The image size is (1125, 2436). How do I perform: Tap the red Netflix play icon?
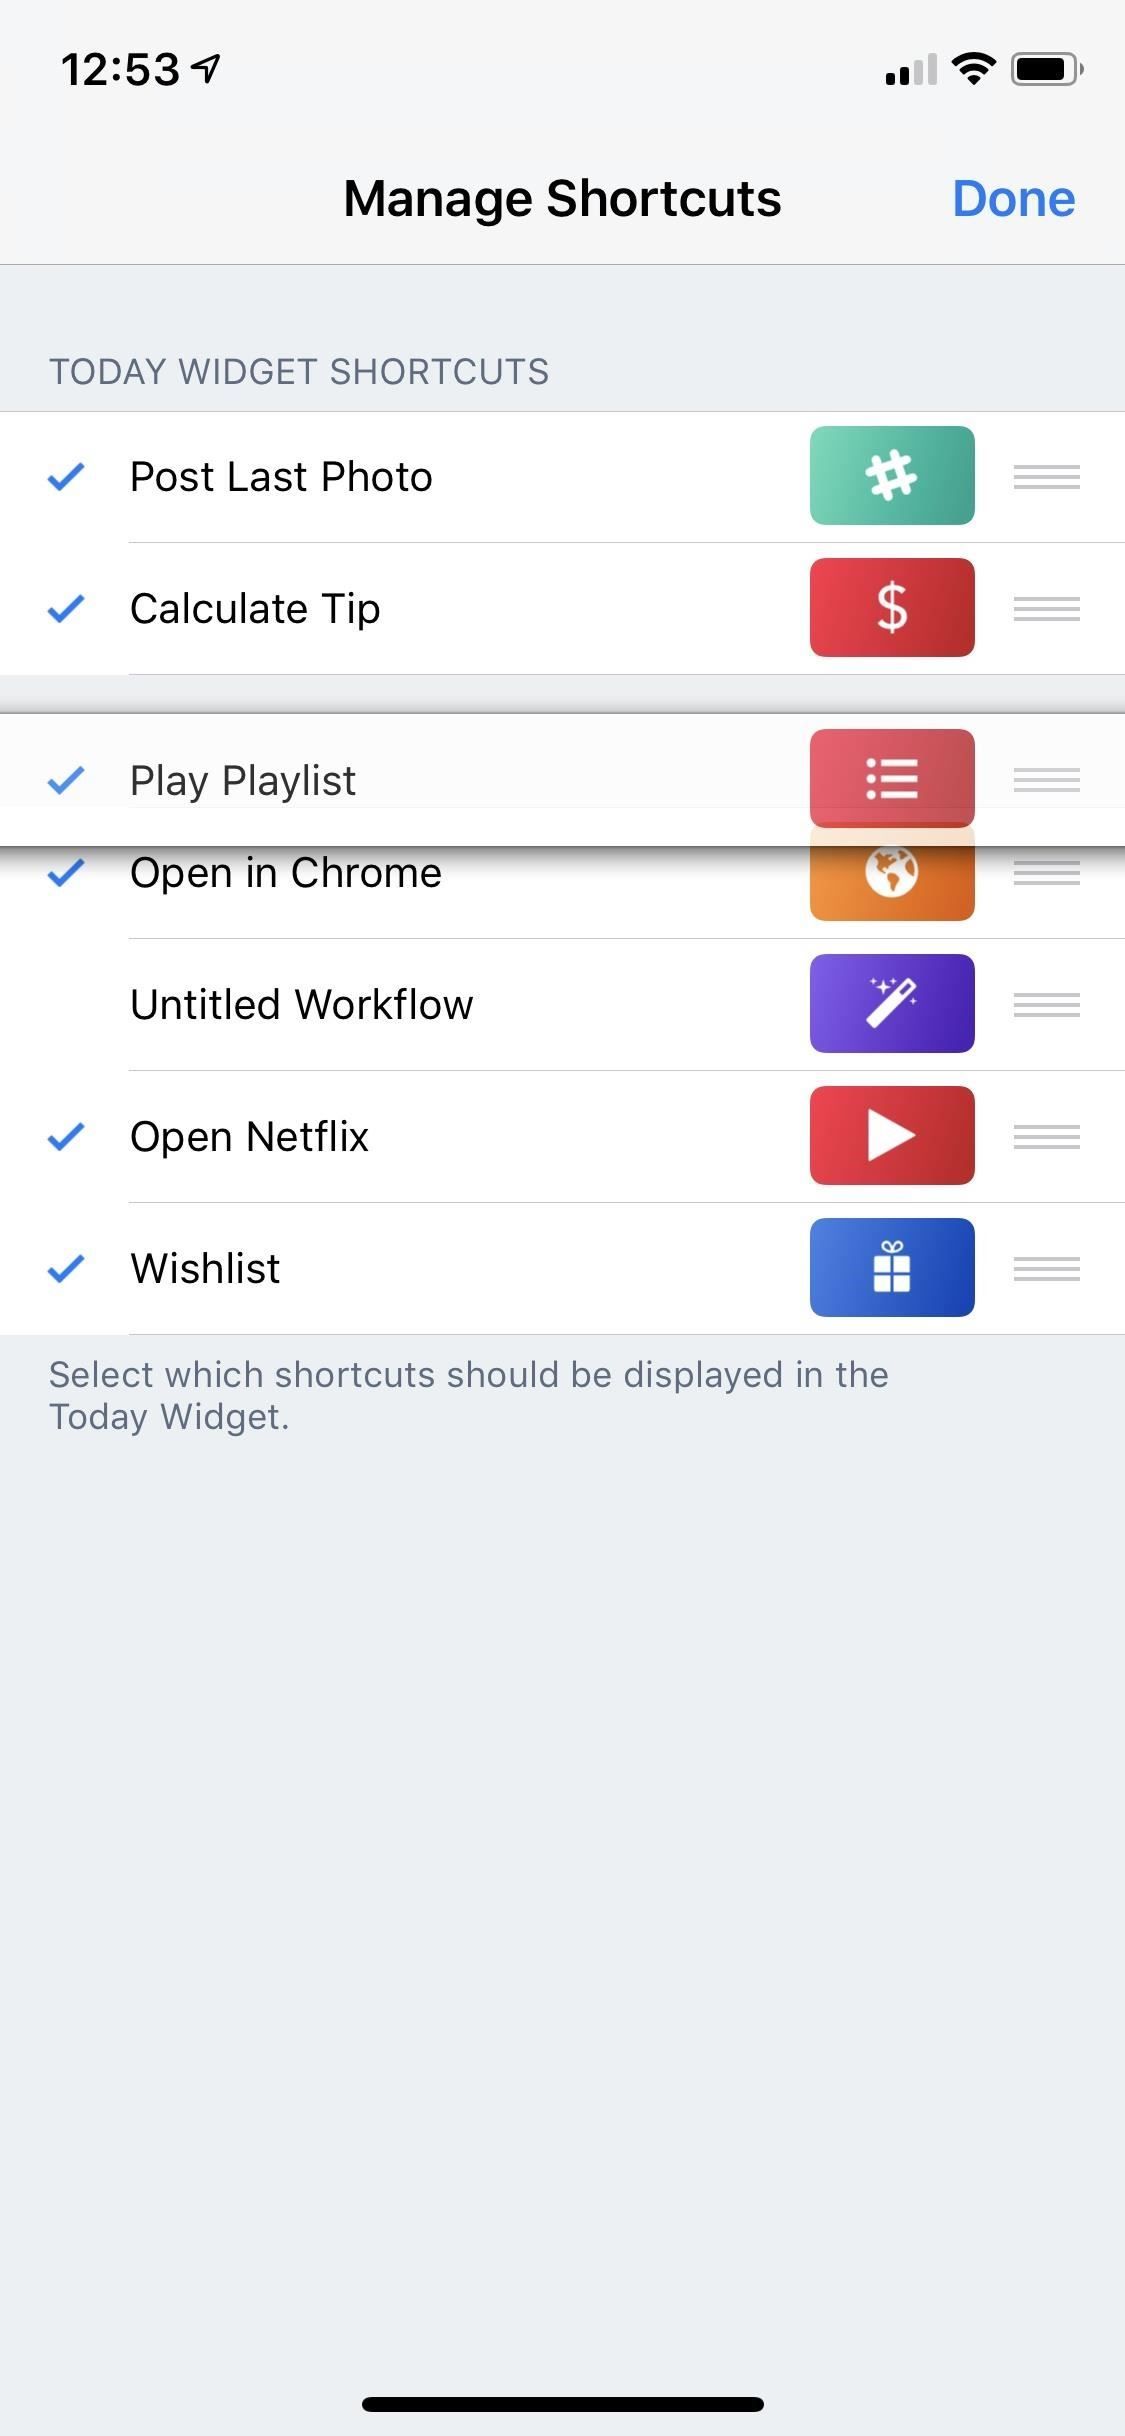pos(891,1135)
